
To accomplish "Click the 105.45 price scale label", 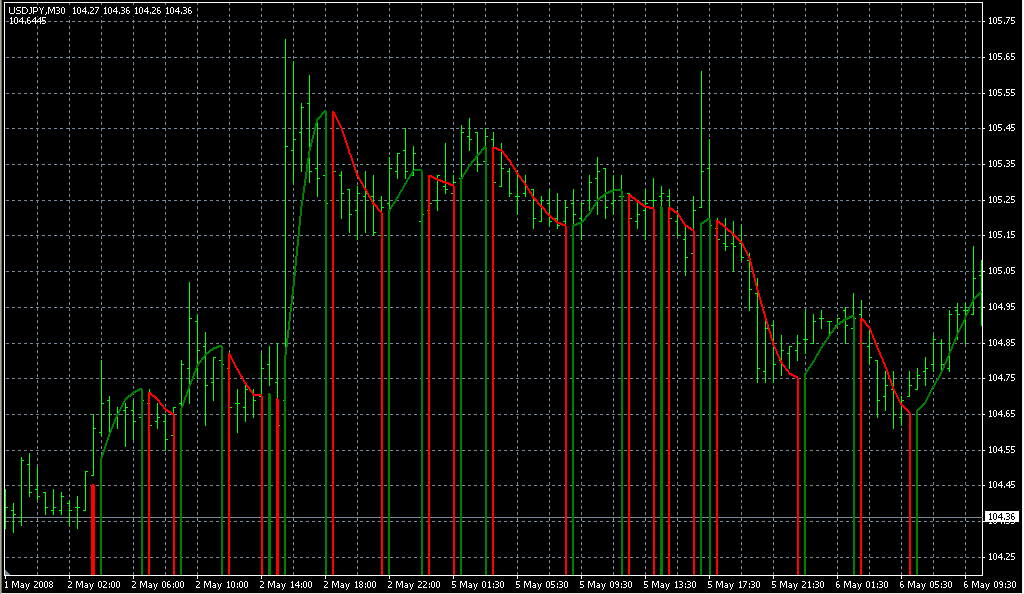I will coord(1000,128).
